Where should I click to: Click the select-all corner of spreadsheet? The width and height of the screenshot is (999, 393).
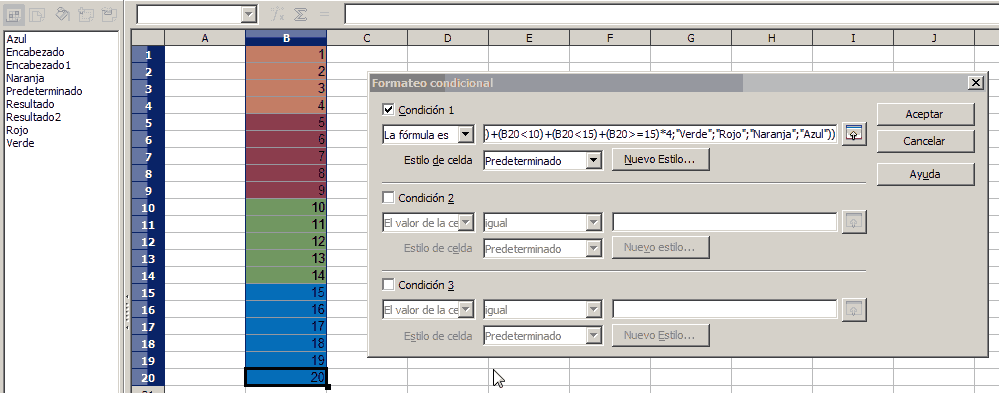coord(148,38)
